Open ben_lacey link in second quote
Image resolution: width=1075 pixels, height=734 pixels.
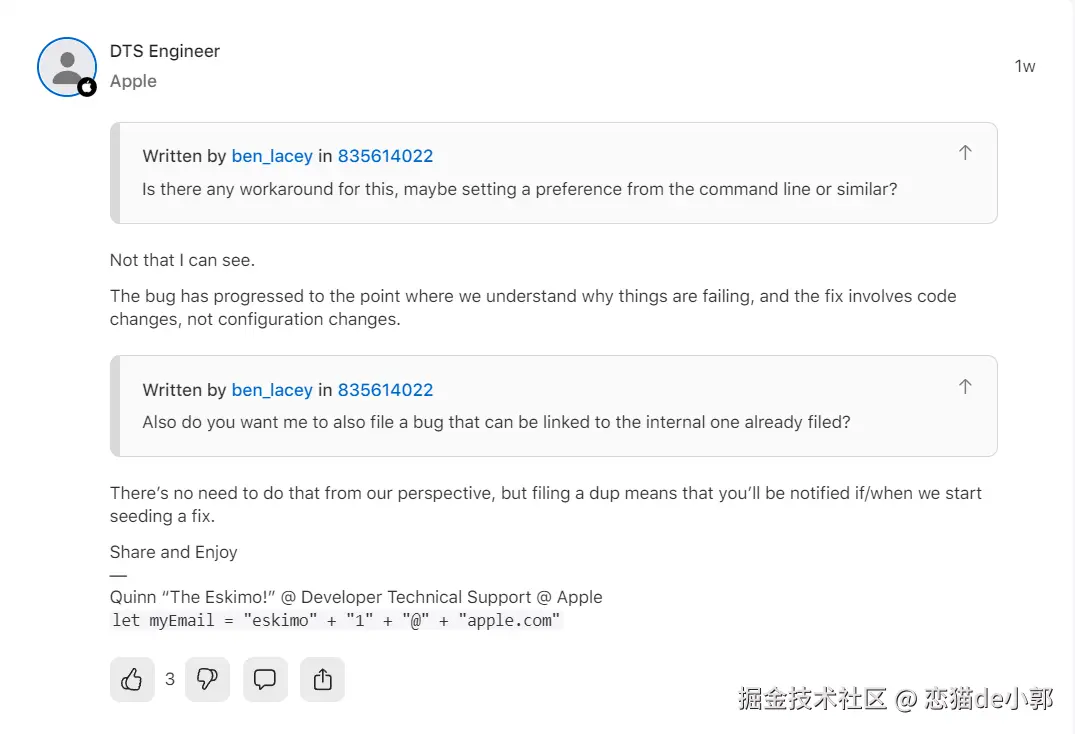point(272,390)
